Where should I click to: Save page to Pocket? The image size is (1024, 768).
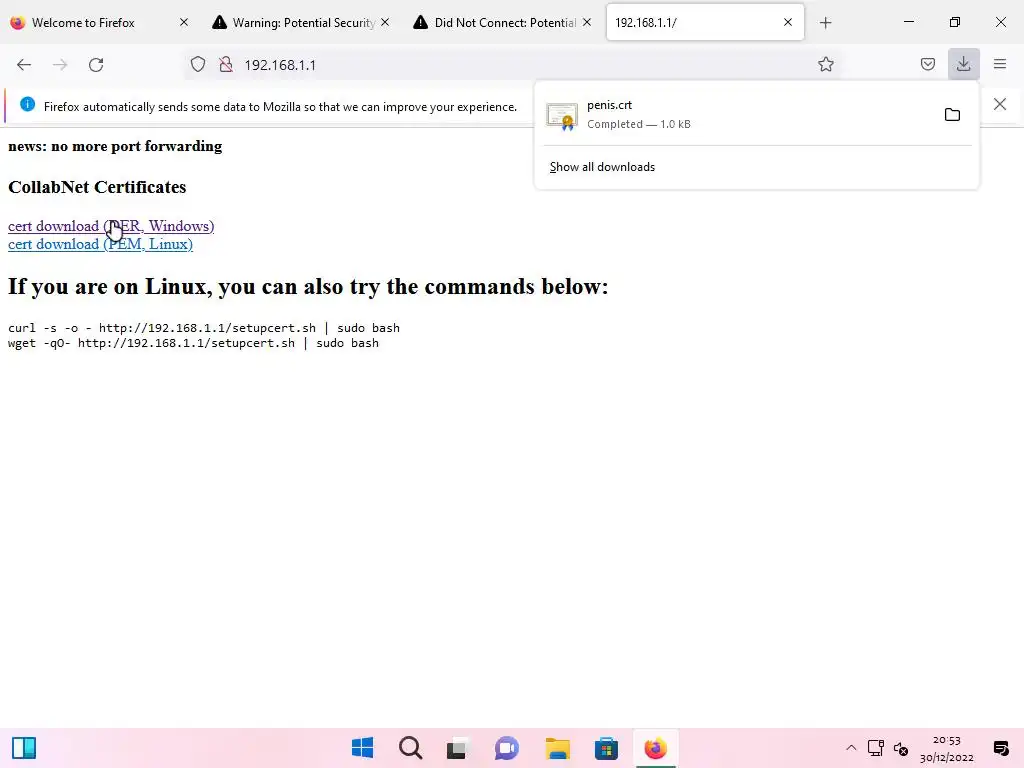(x=927, y=64)
